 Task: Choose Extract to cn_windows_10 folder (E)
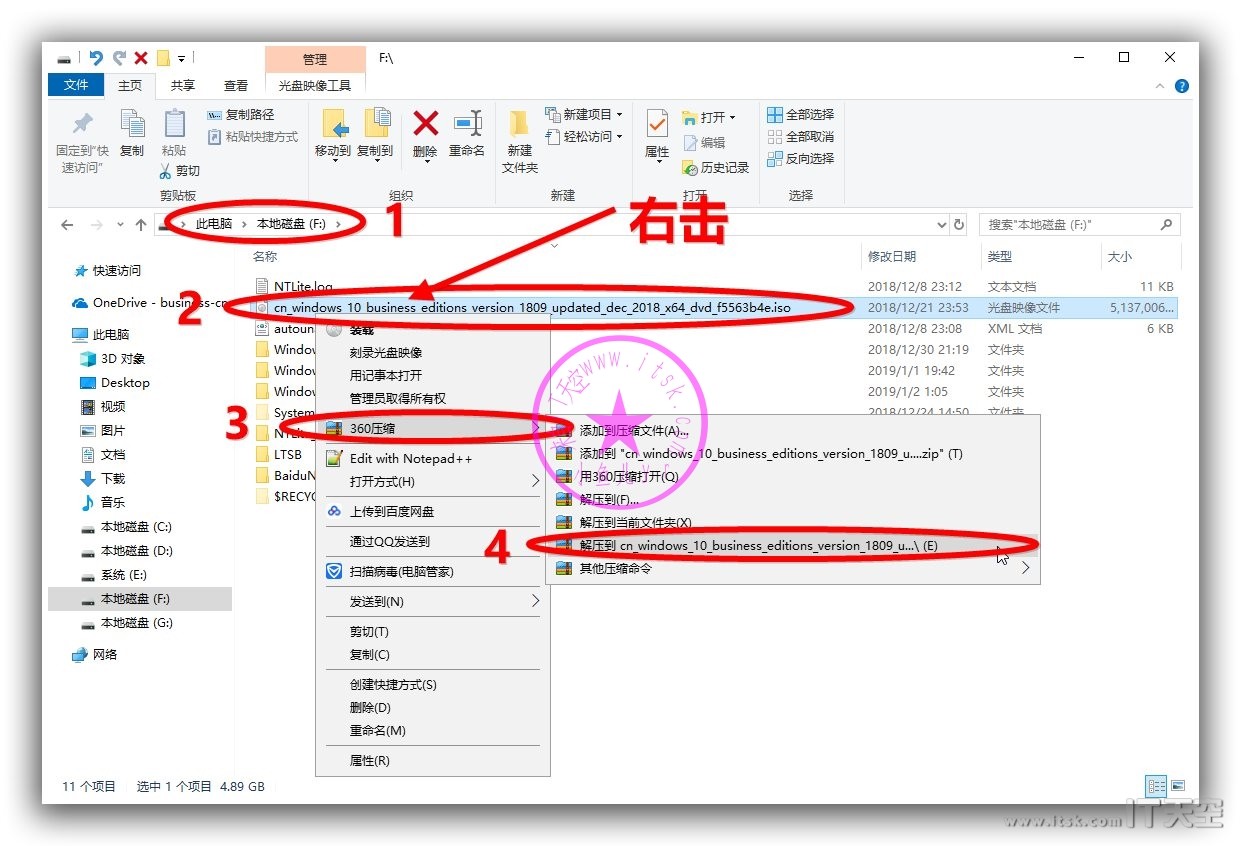[x=794, y=546]
